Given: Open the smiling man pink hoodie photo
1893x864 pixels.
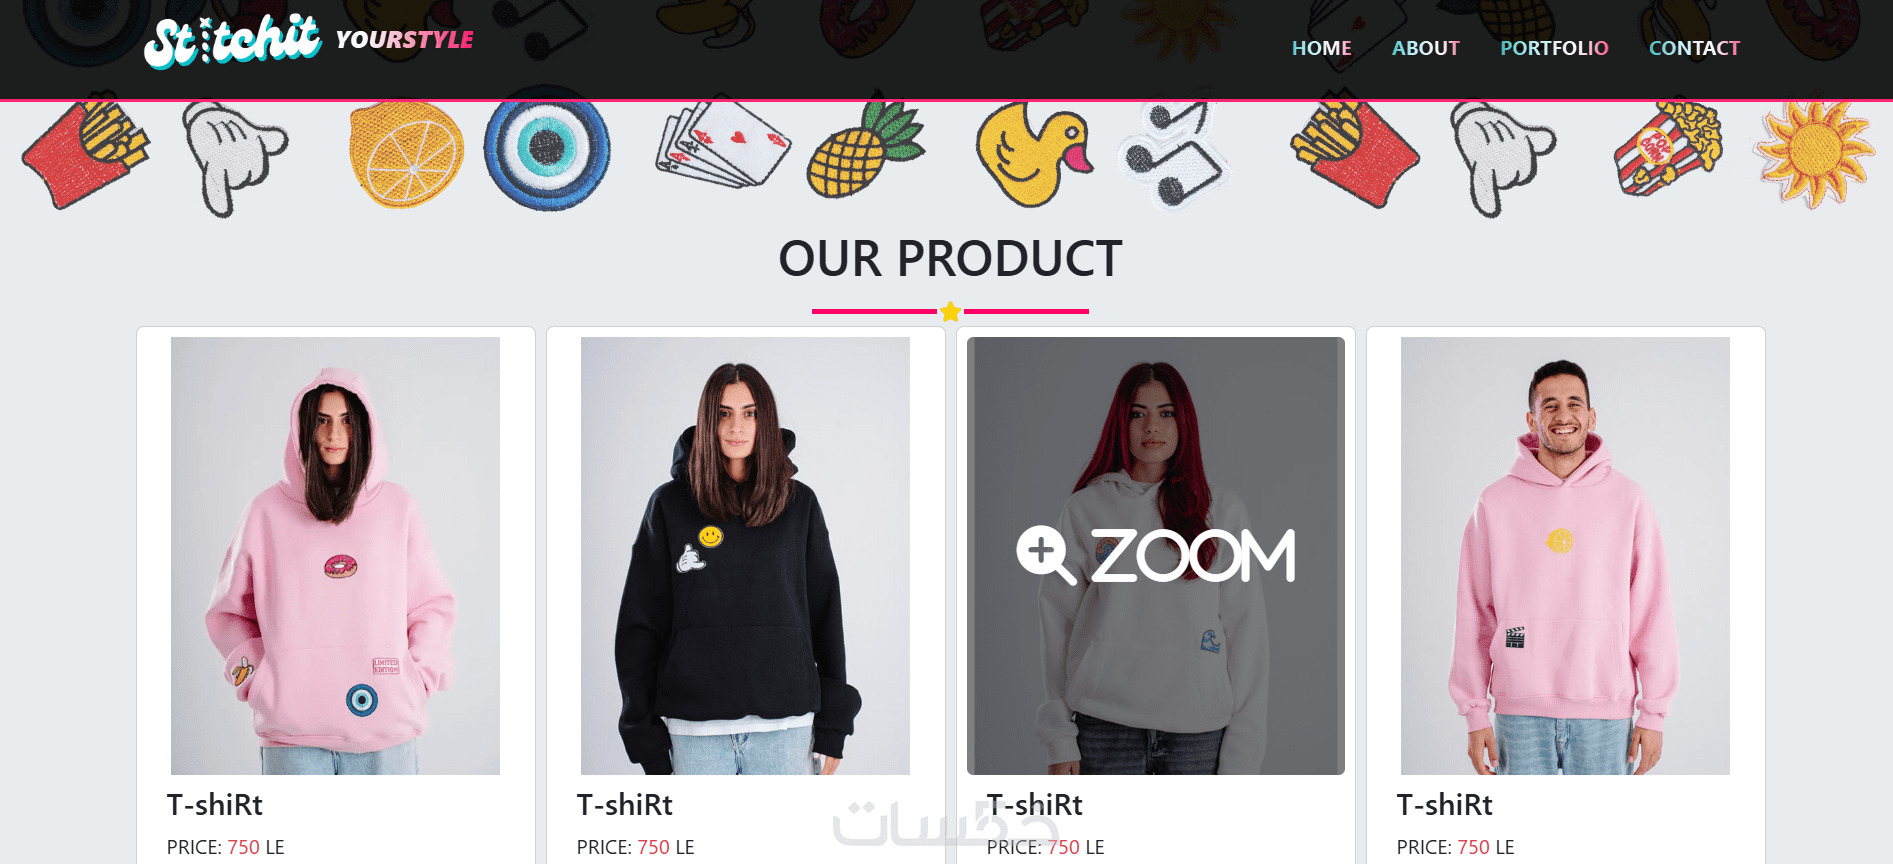Looking at the screenshot, I should 1565,555.
